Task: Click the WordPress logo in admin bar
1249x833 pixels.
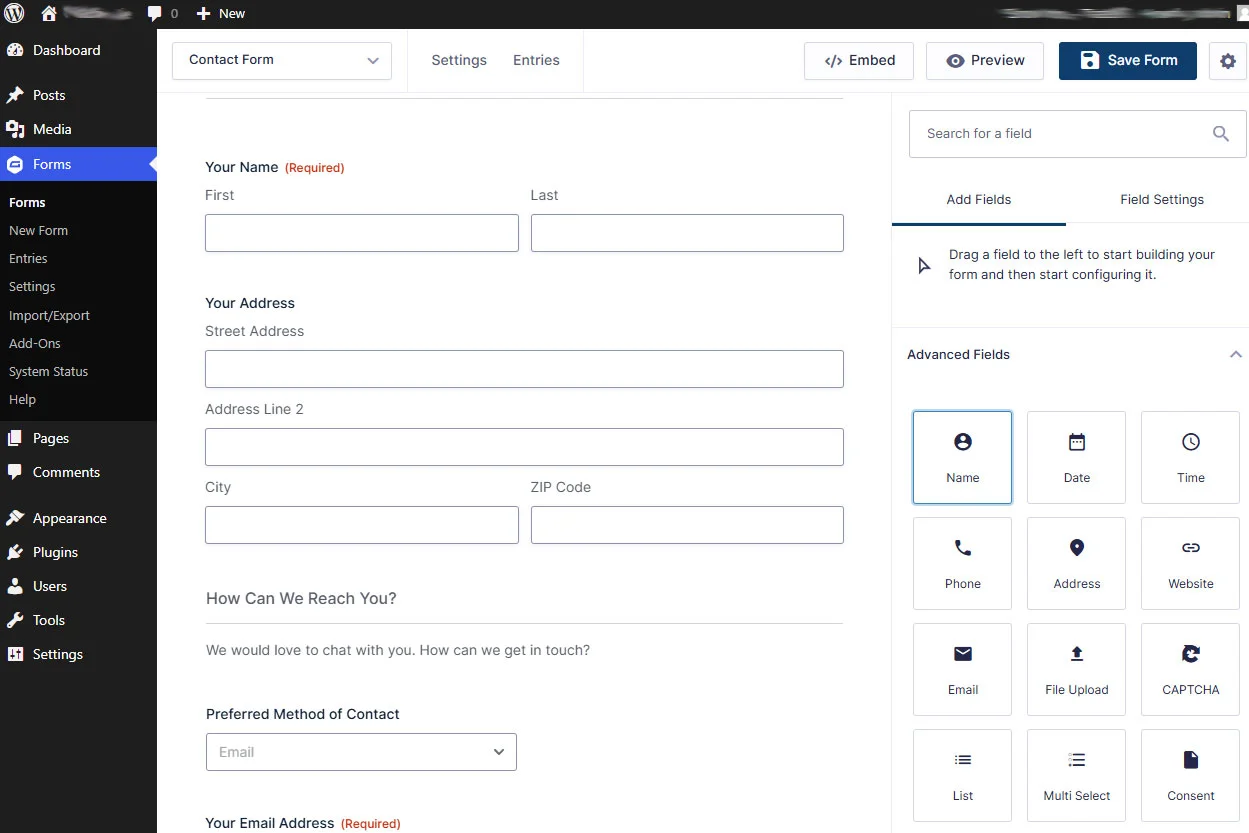Action: (15, 14)
